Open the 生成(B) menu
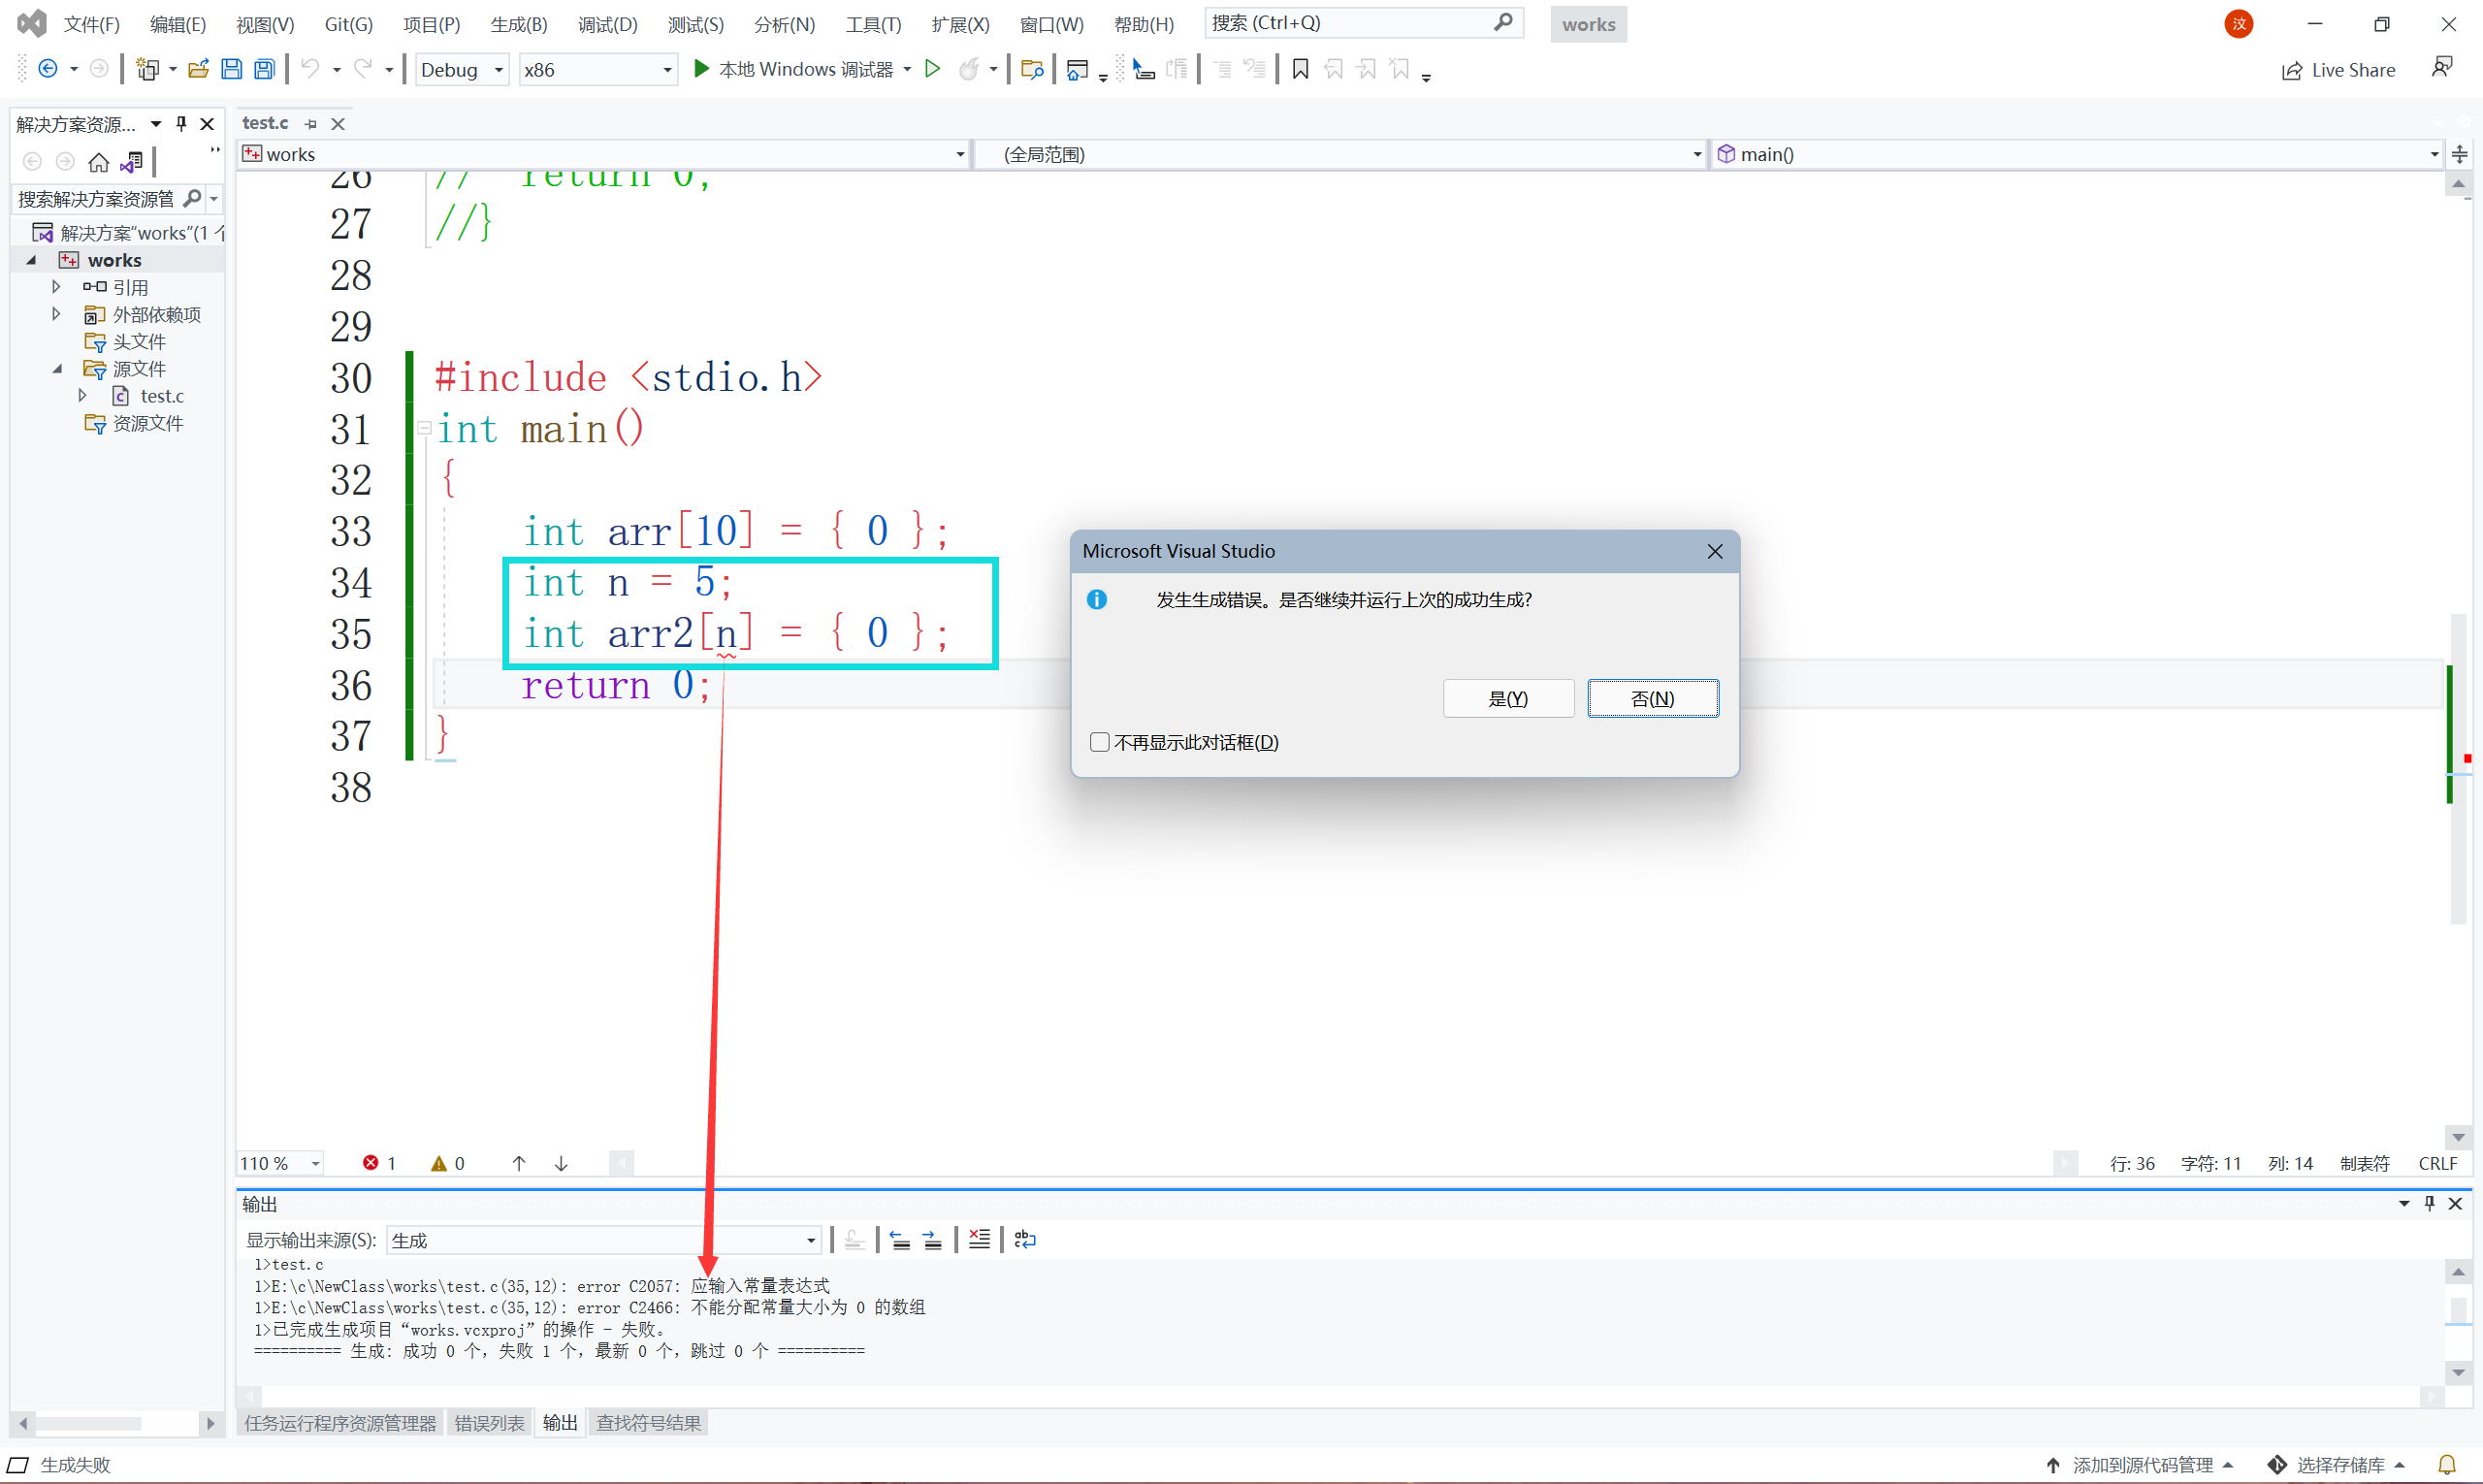The width and height of the screenshot is (2483, 1484). [x=518, y=24]
